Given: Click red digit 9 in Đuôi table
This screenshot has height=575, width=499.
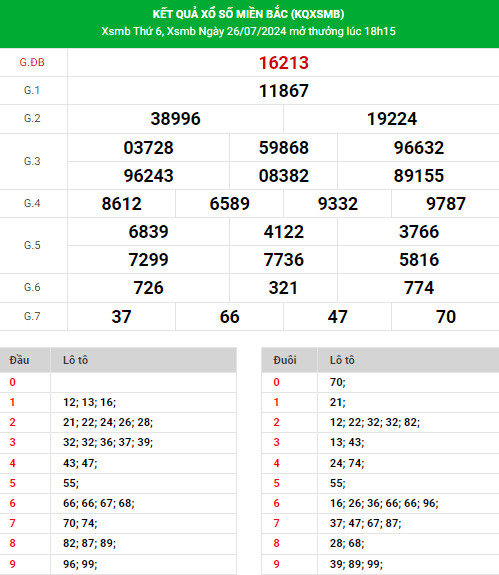Looking at the screenshot, I should click(x=276, y=564).
